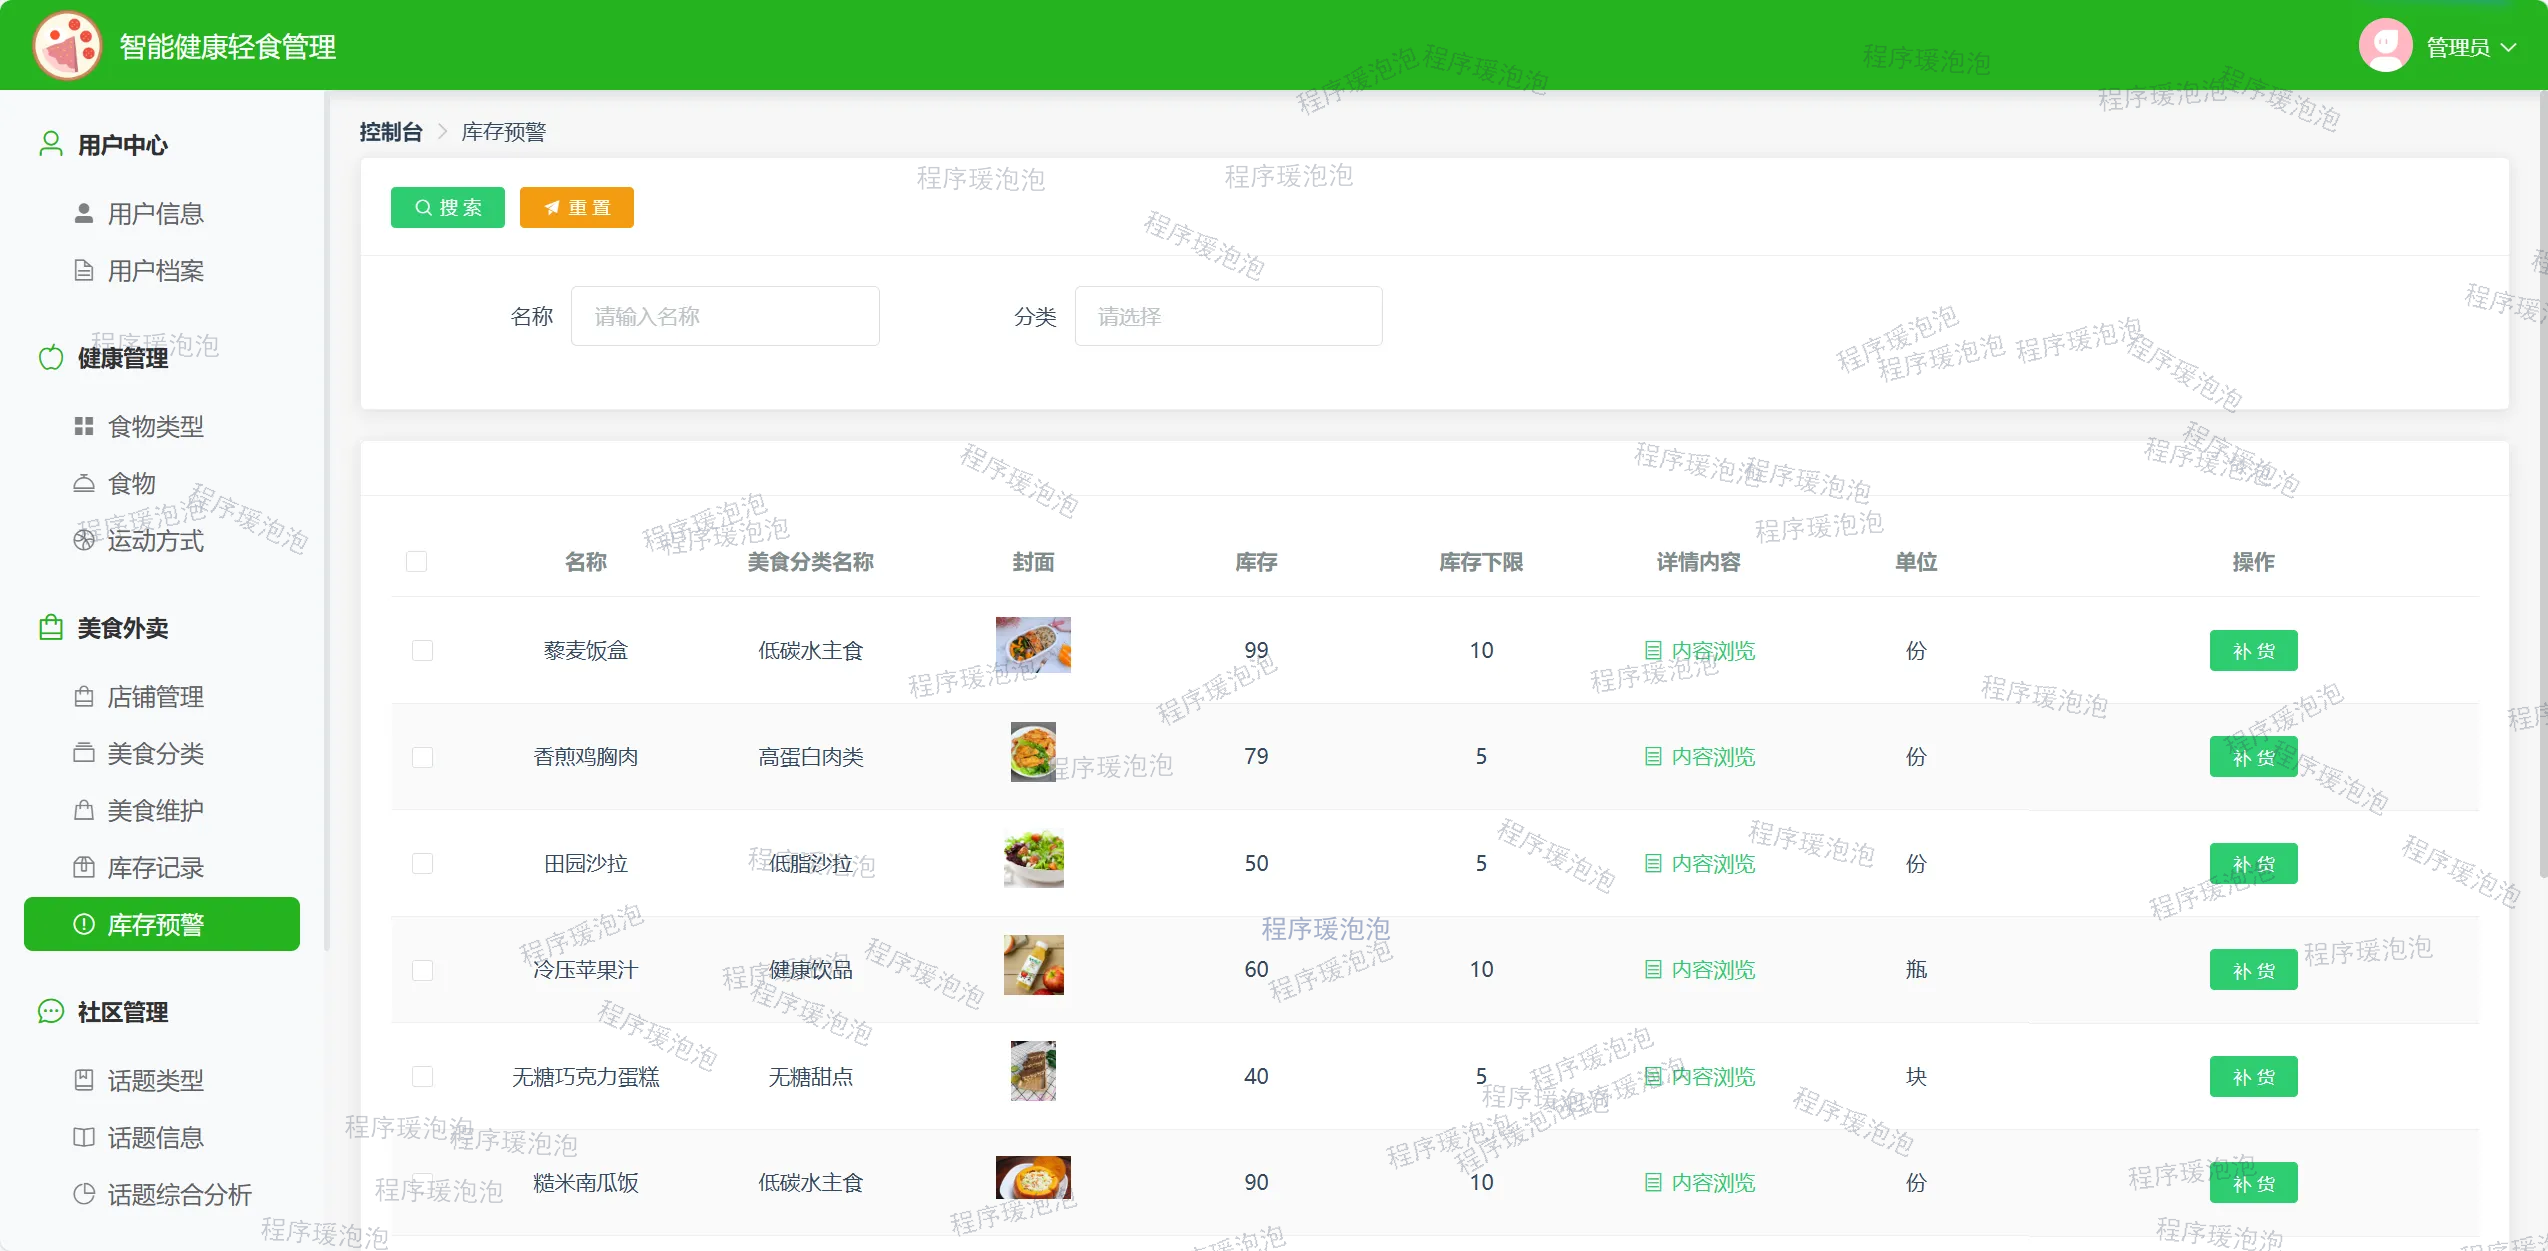The image size is (2548, 1251).
Task: Click the 运动方式 ball icon in the sidebar
Action: [x=84, y=541]
